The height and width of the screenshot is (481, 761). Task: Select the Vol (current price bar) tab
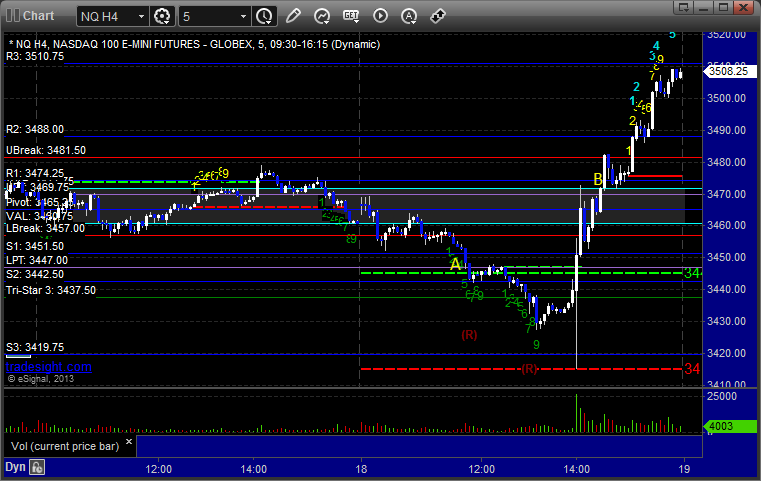pos(65,446)
